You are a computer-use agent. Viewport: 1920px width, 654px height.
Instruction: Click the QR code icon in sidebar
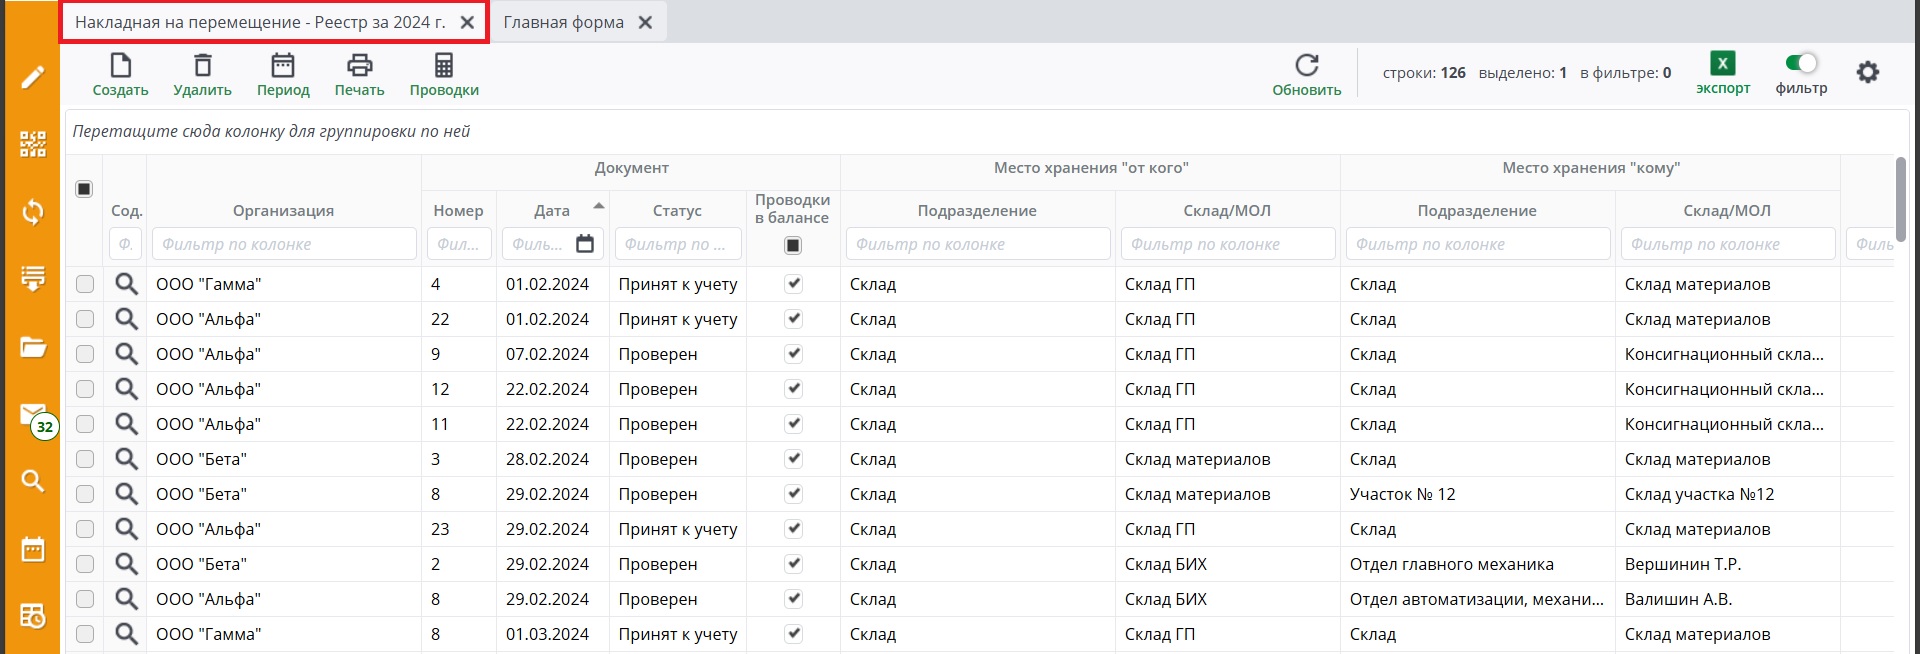[33, 144]
